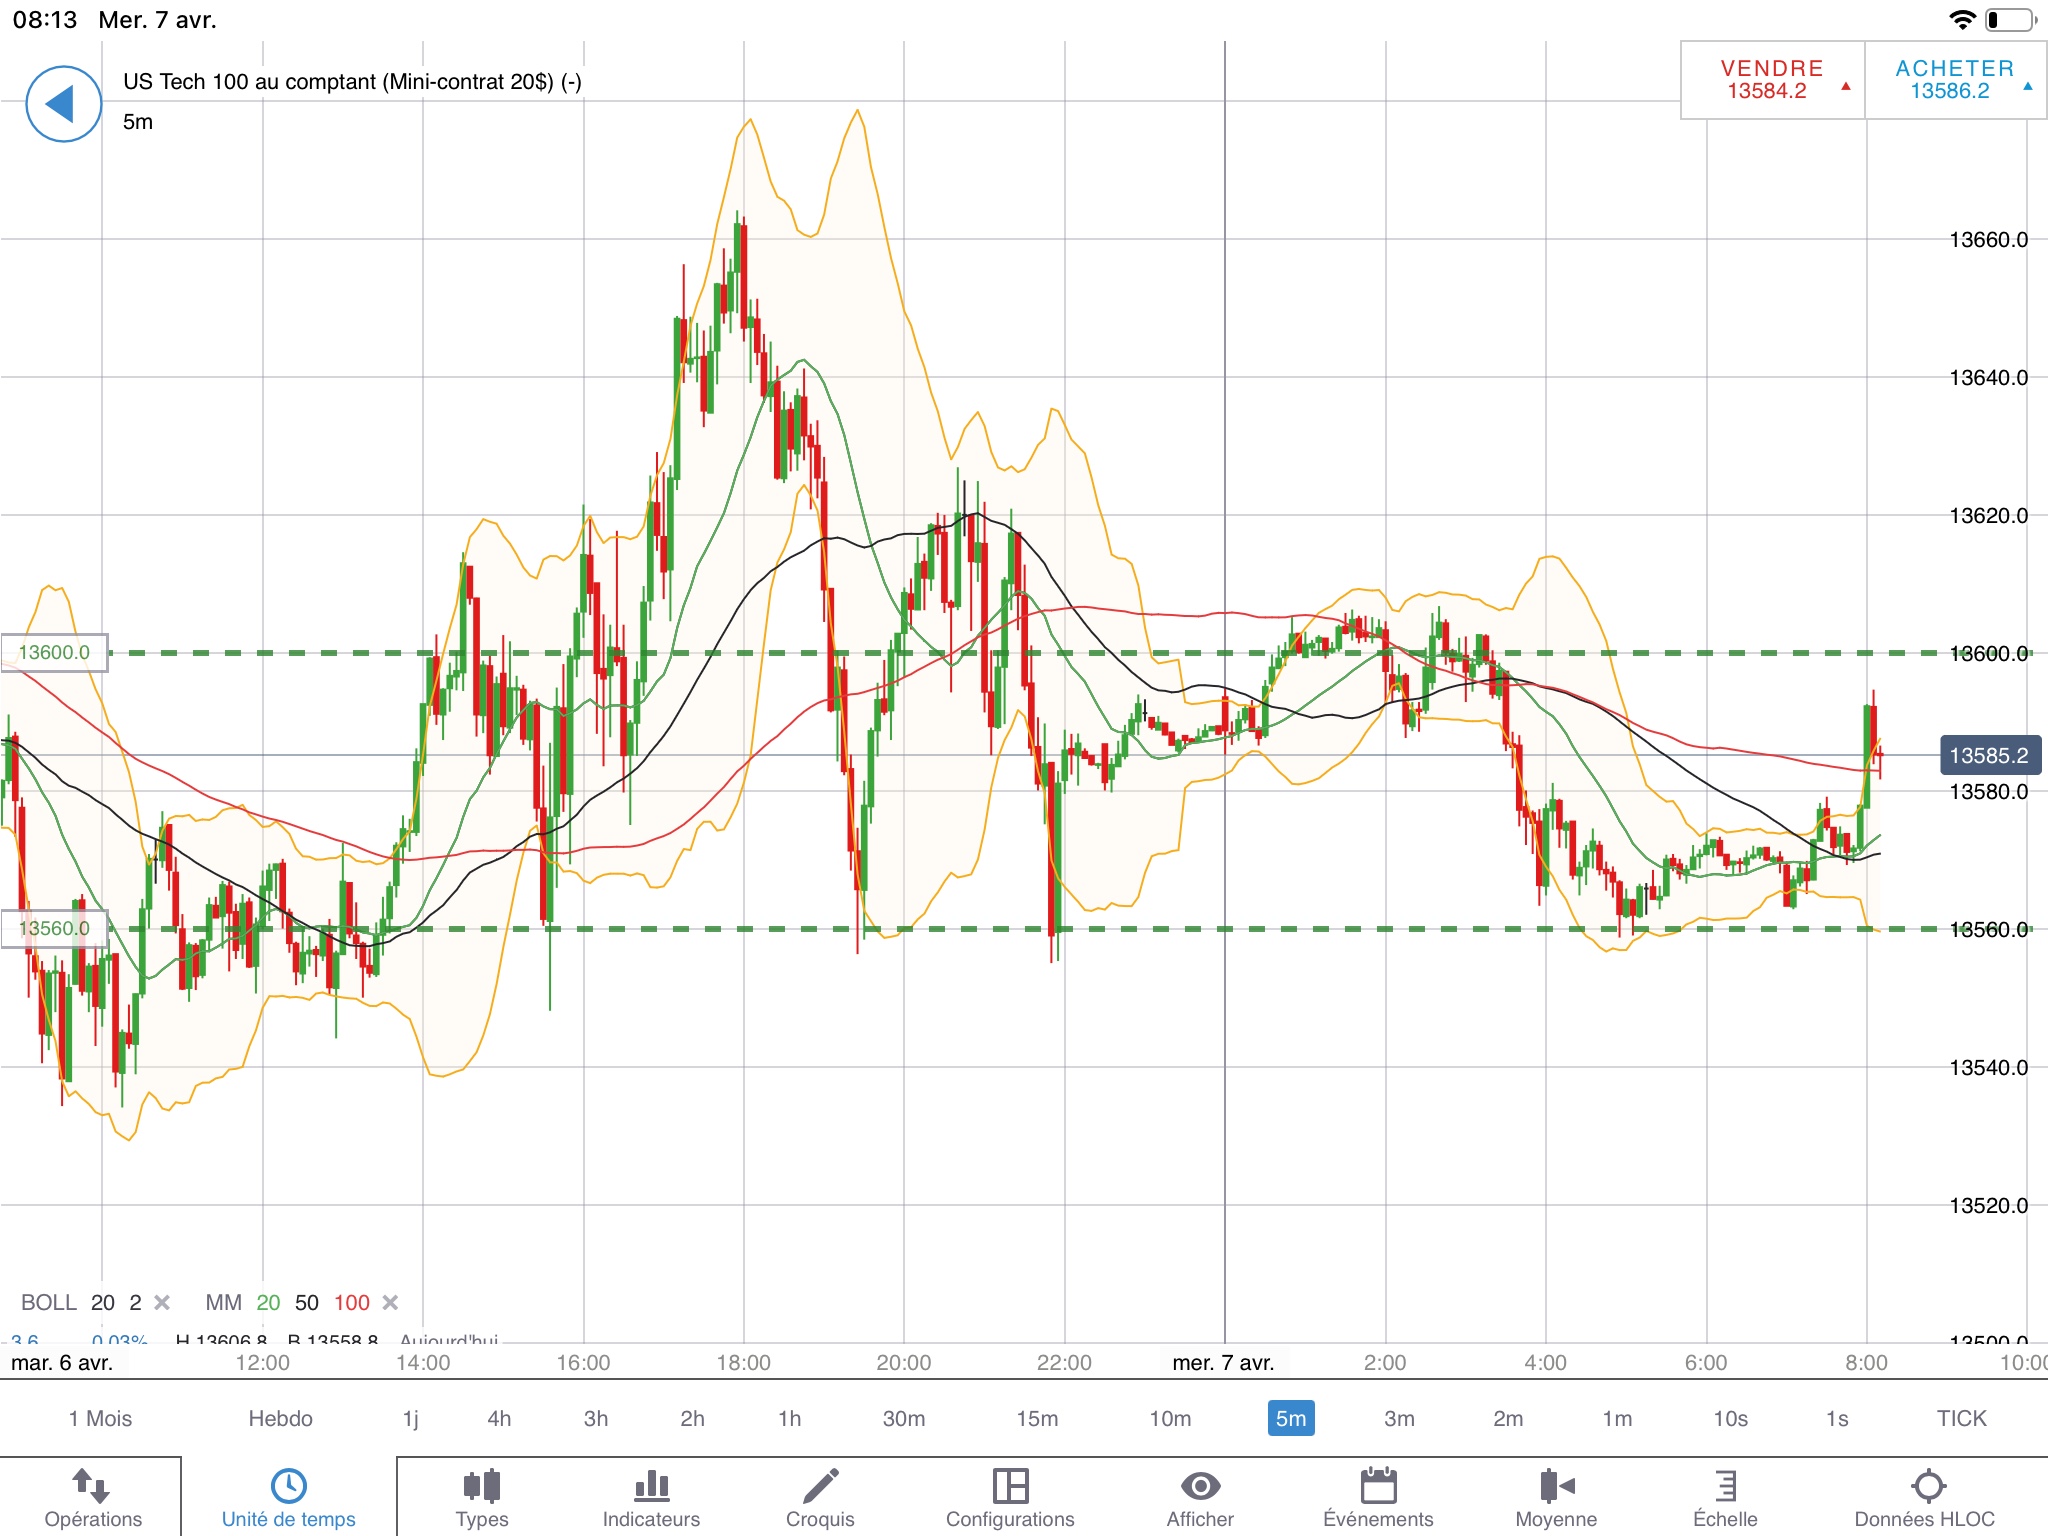Open the Événements calendar icon

click(1378, 1487)
